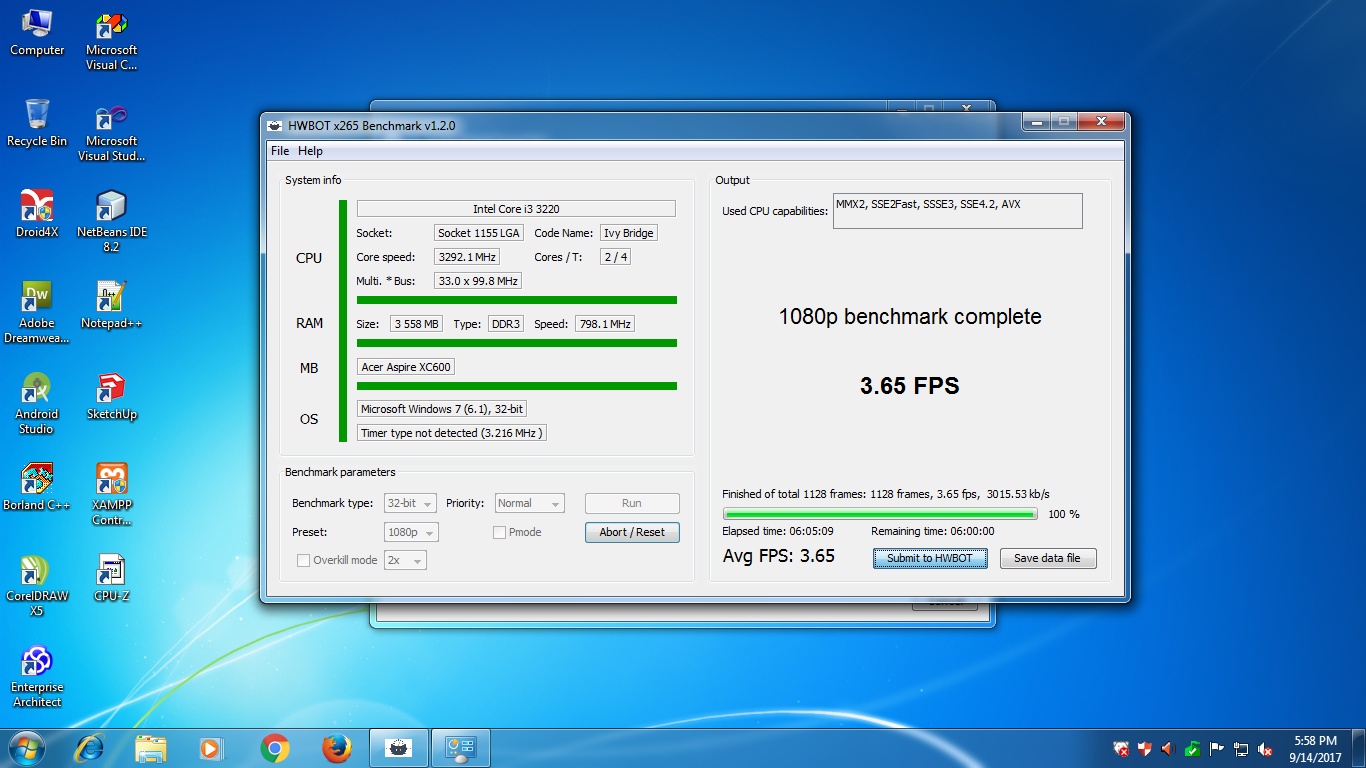Launch Droid4X from the desktop

click(x=37, y=215)
